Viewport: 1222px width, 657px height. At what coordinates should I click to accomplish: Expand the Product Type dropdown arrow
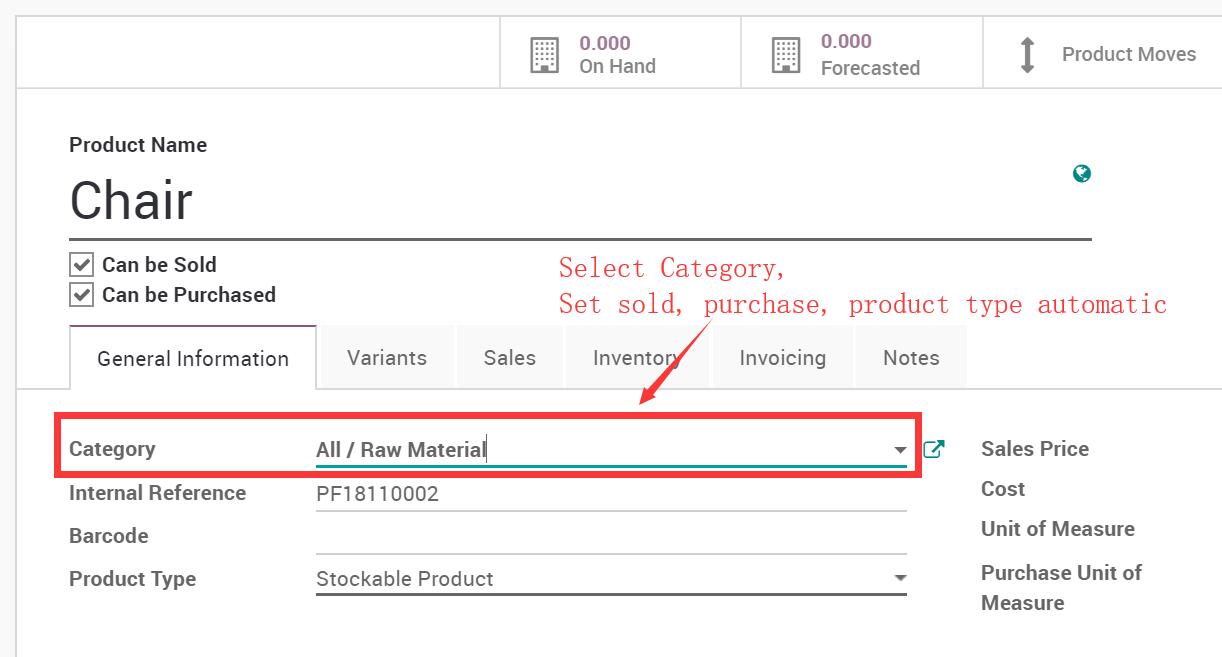click(x=900, y=579)
